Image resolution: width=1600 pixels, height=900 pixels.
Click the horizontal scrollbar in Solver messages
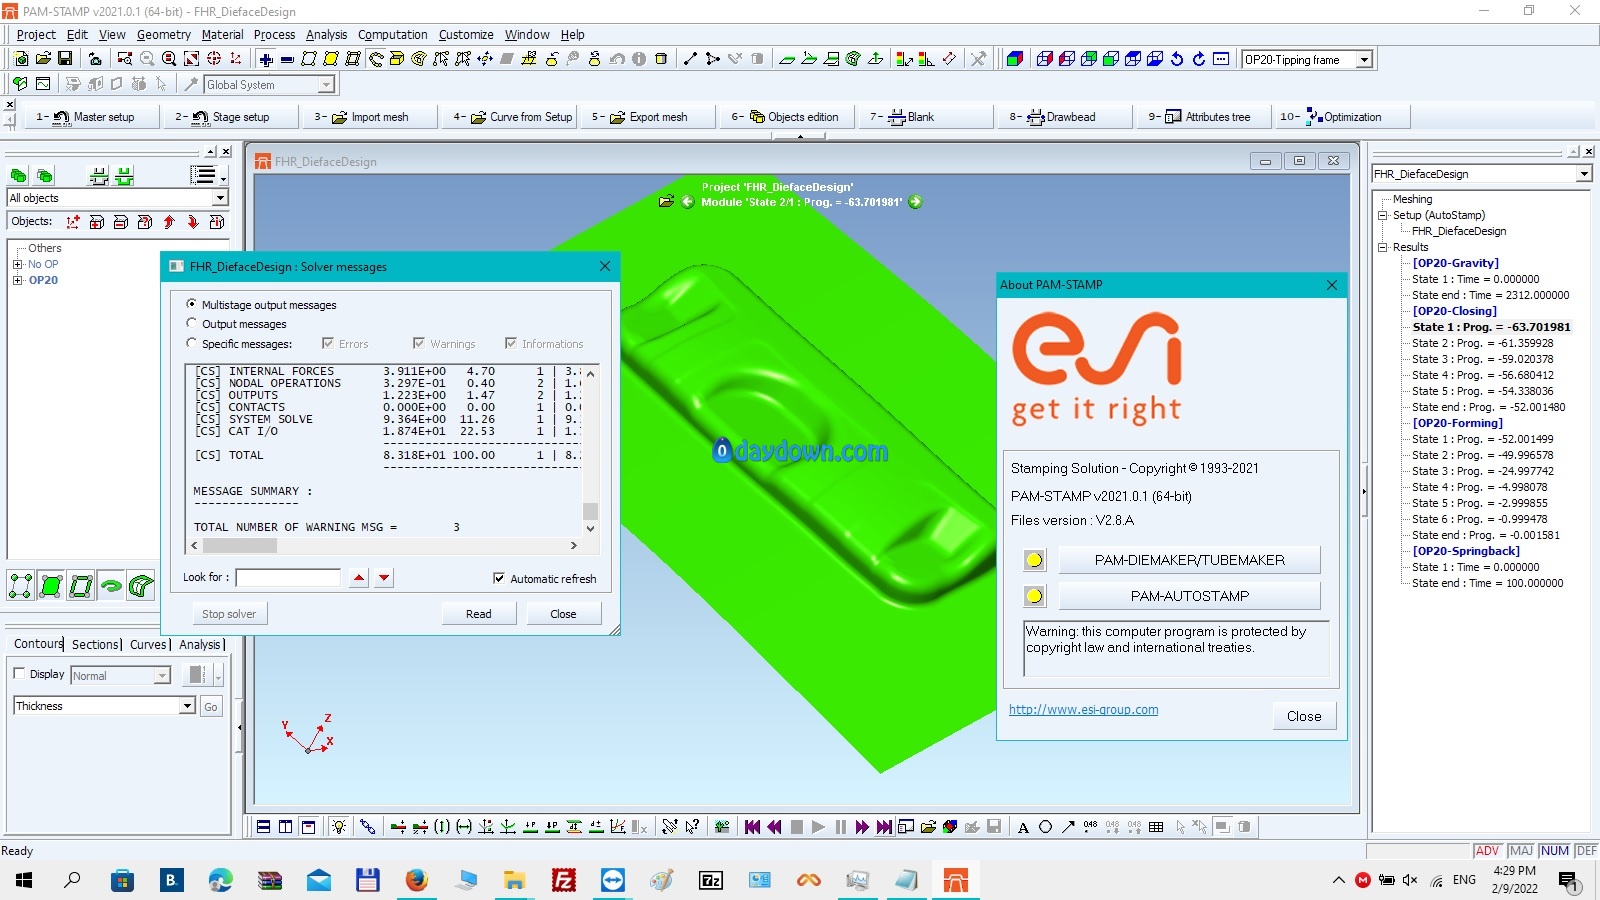[x=385, y=546]
